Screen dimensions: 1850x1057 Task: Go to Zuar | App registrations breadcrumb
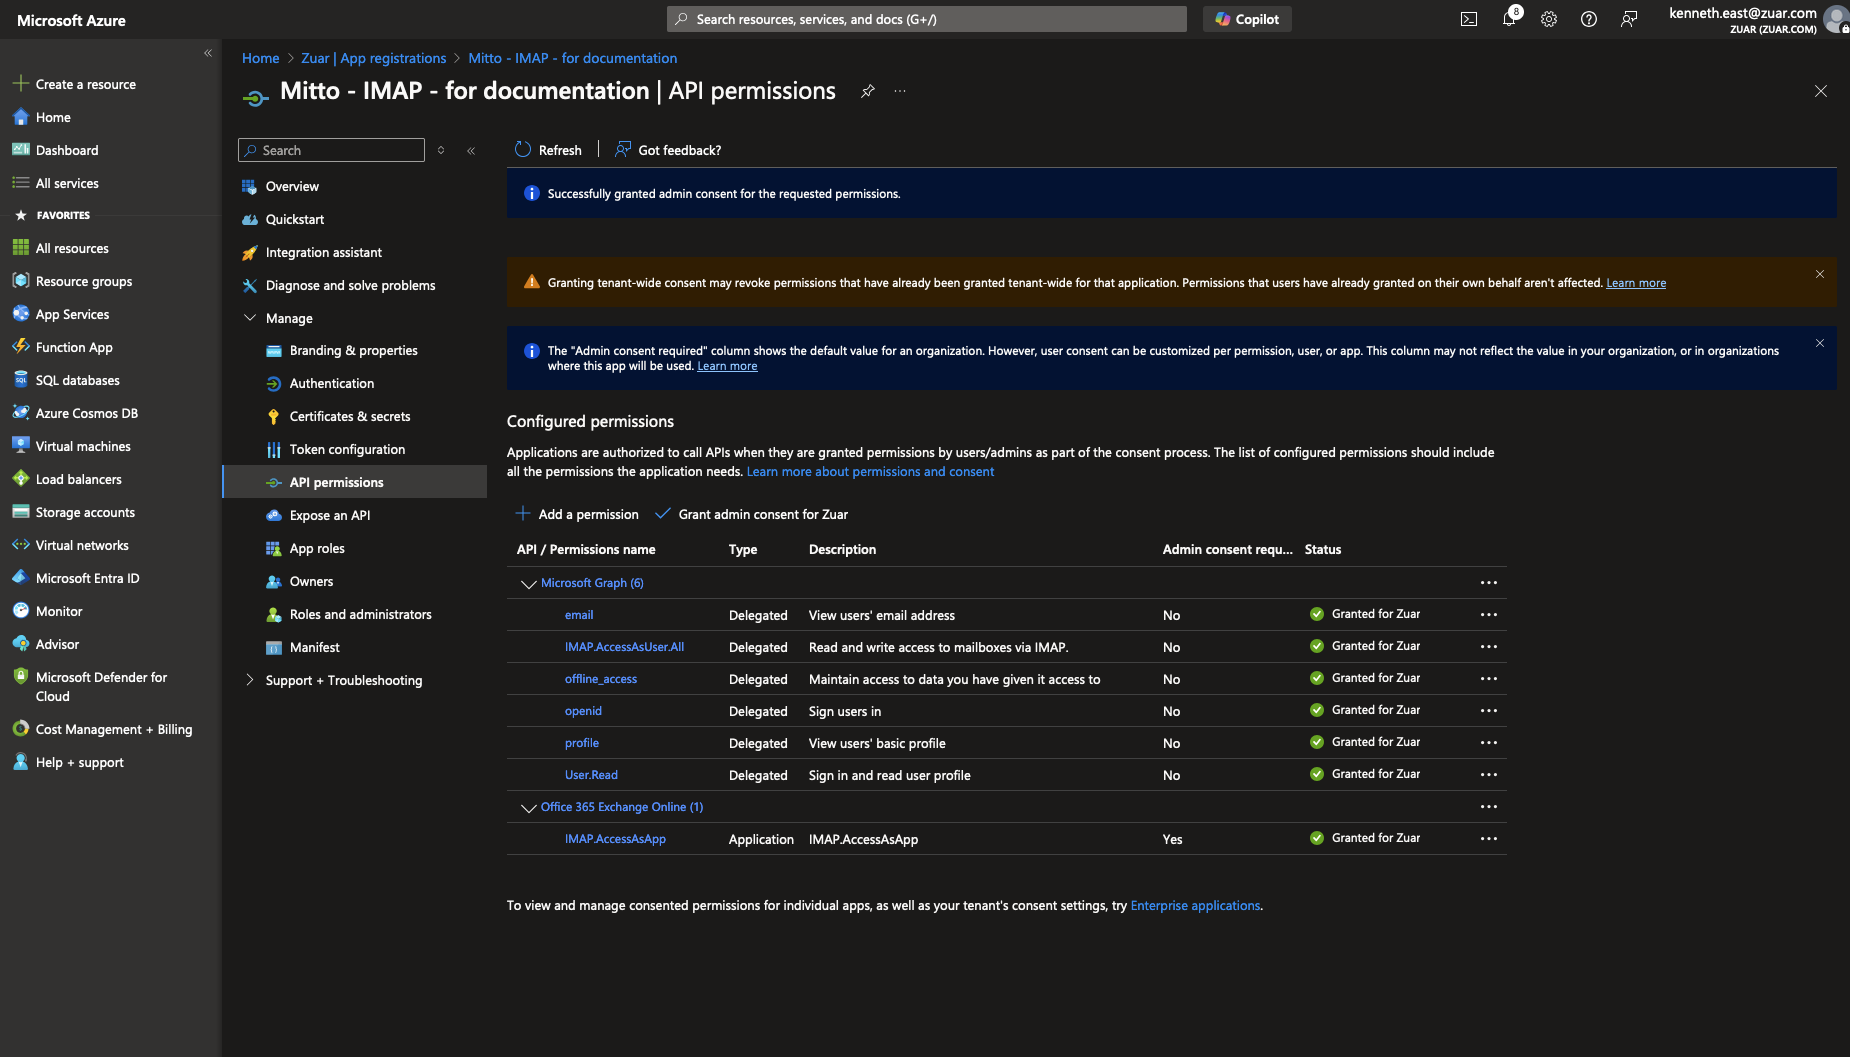(373, 58)
